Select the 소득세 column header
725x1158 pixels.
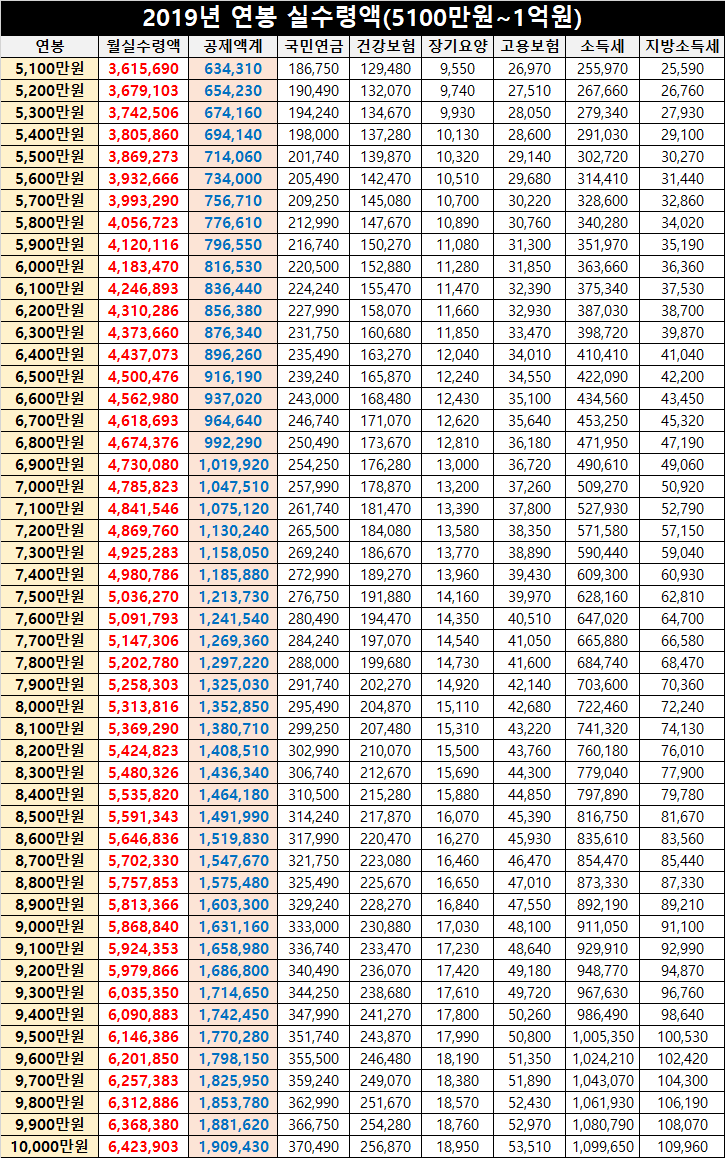tap(602, 47)
